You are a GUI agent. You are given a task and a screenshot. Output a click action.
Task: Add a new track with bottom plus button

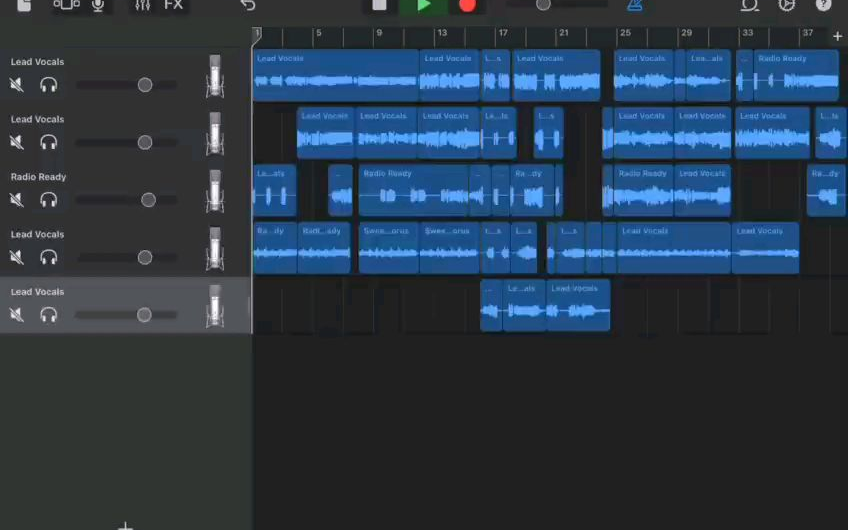coord(125,524)
